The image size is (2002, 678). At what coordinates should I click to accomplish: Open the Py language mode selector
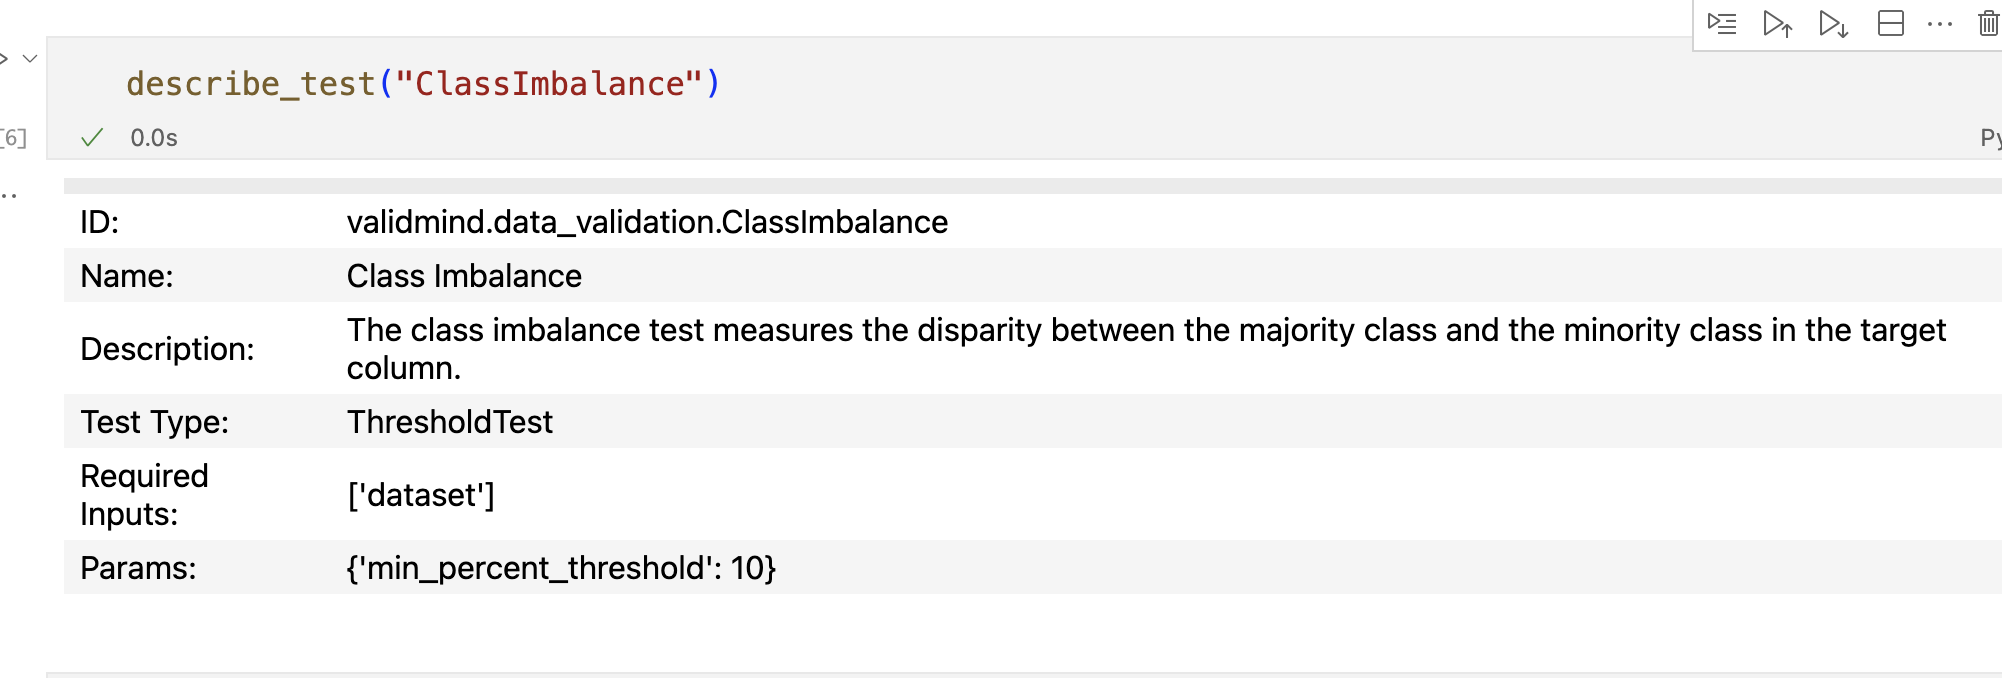coord(1993,137)
